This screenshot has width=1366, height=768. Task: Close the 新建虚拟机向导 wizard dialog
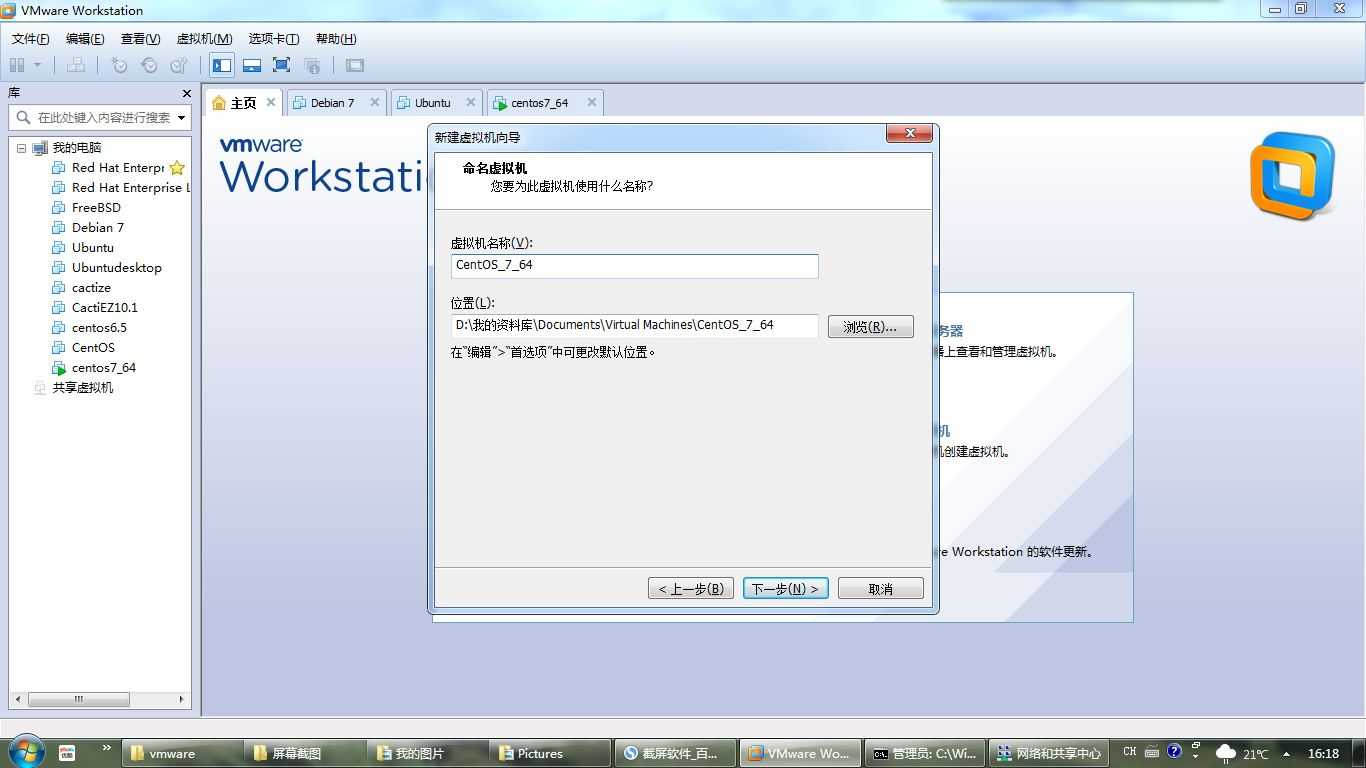click(x=909, y=134)
